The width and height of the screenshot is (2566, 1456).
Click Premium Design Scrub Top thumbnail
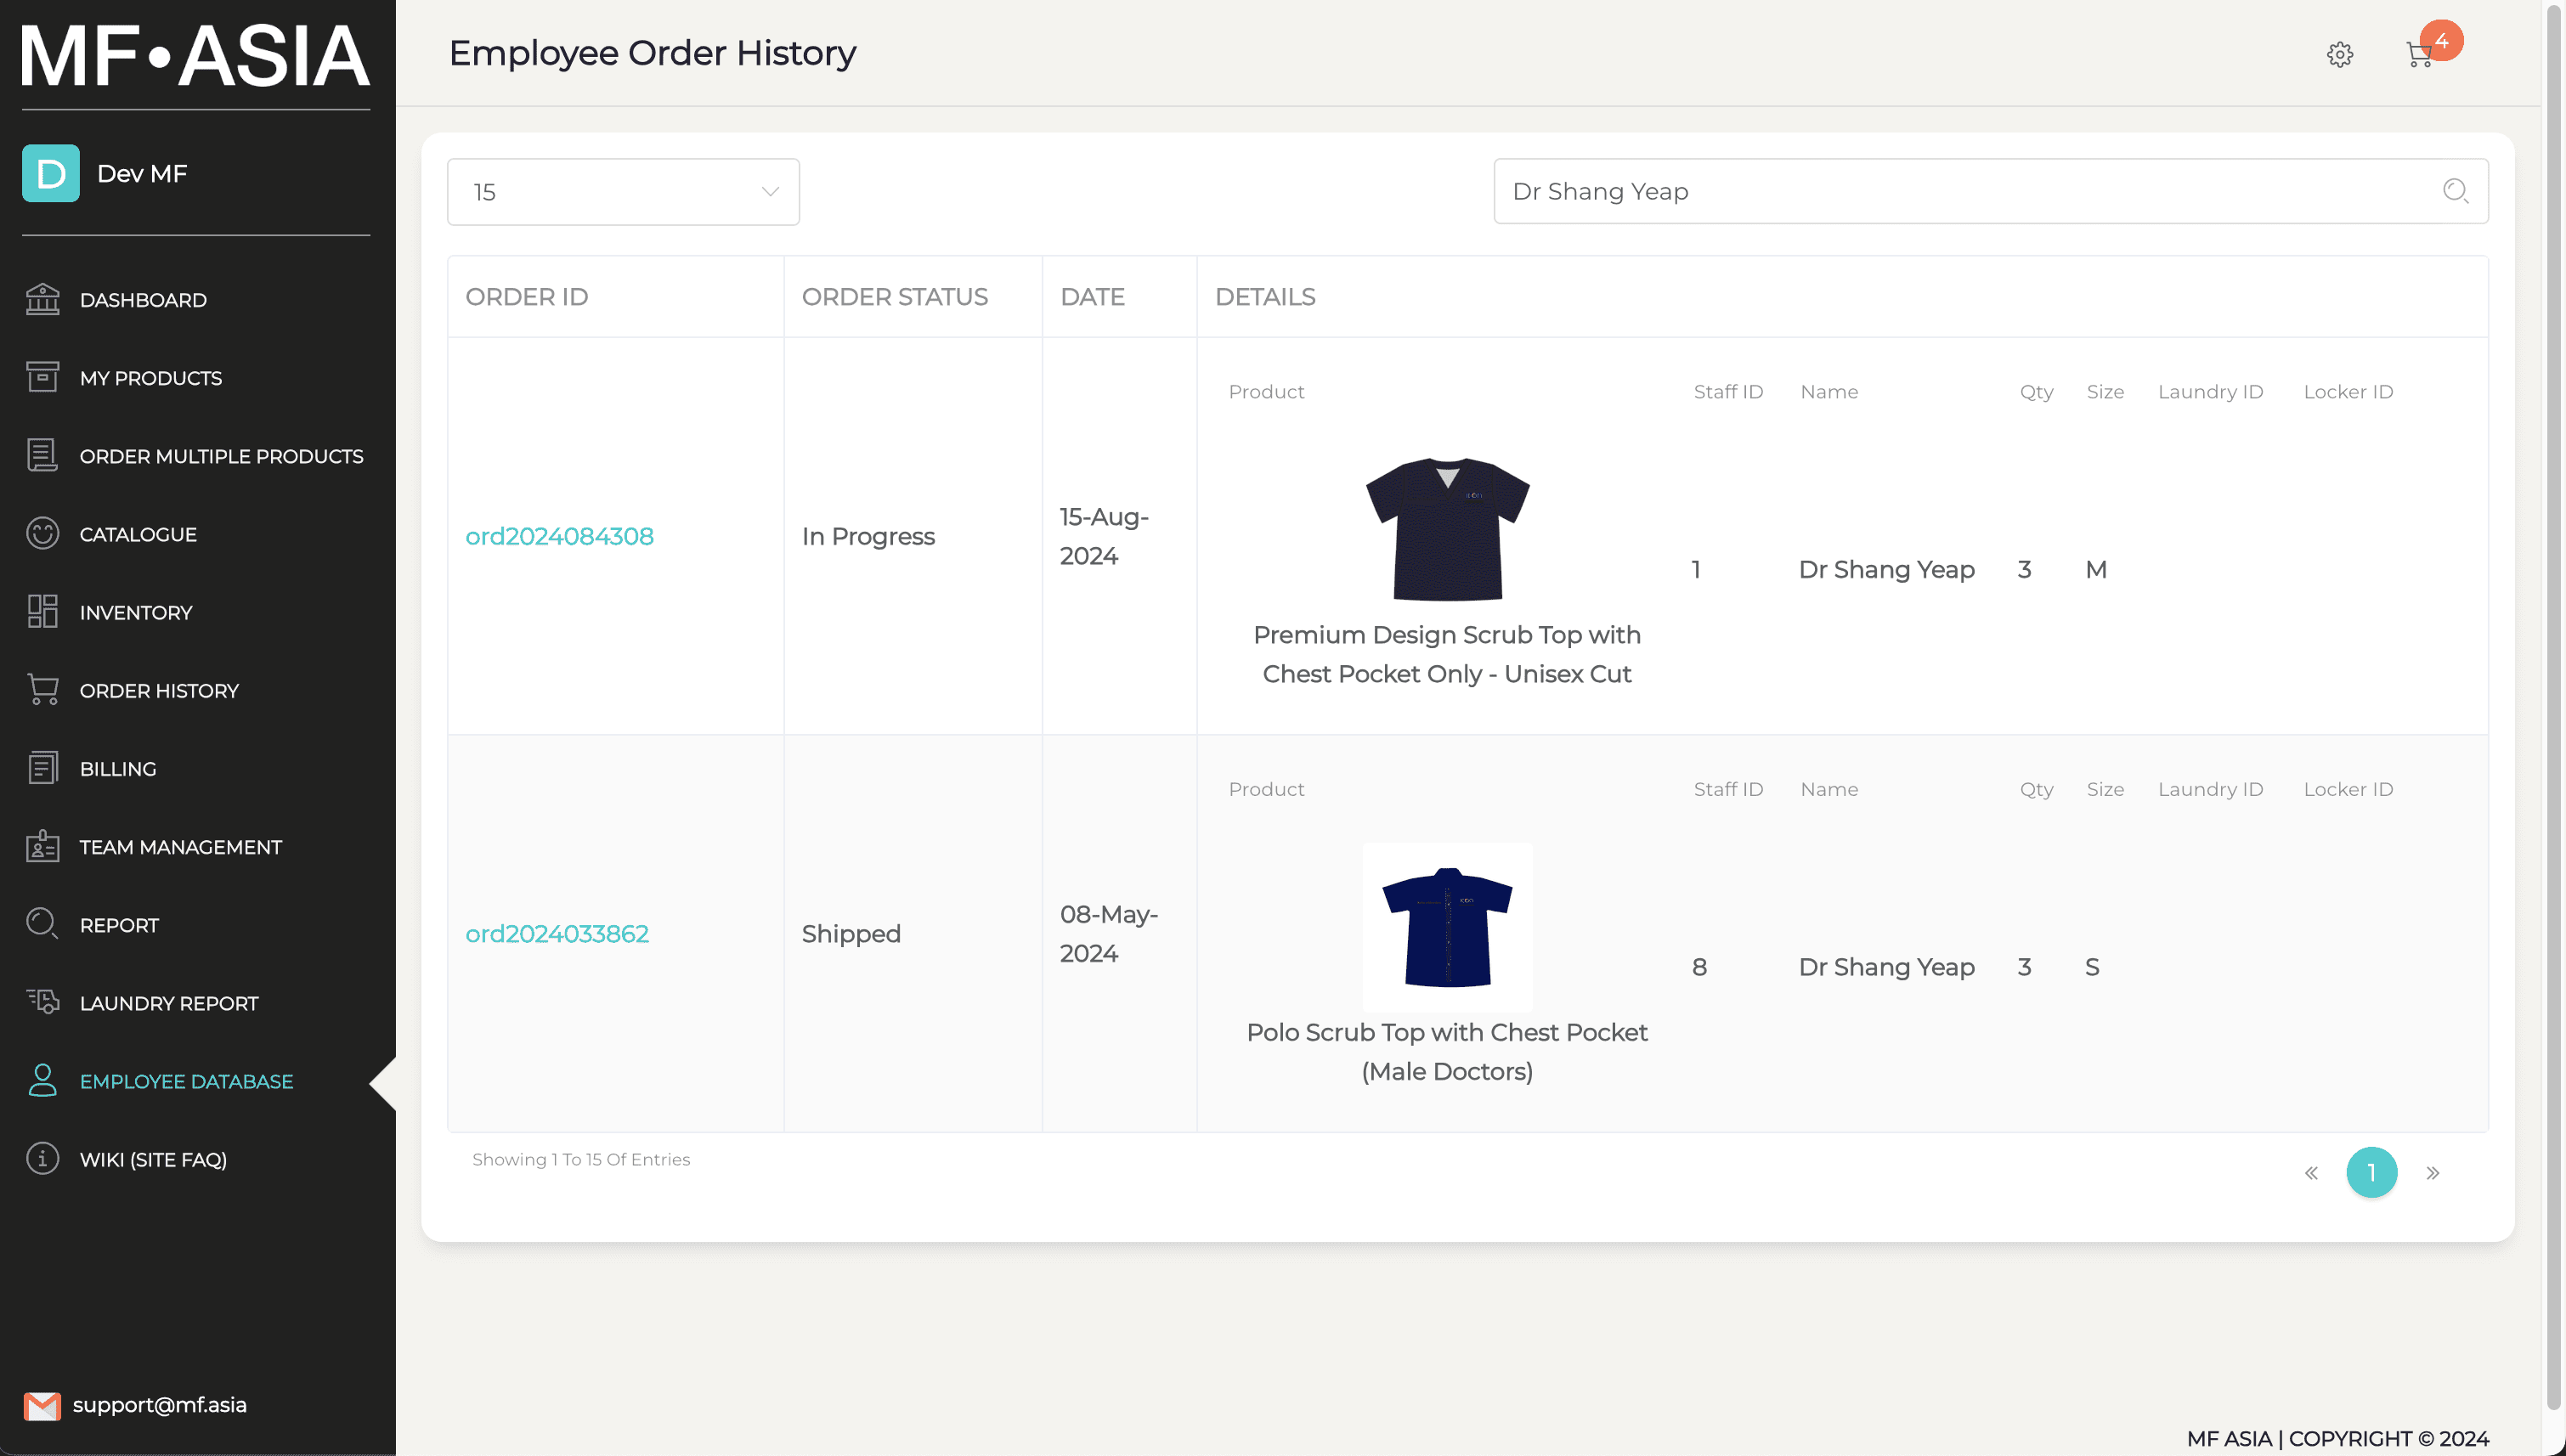tap(1445, 529)
